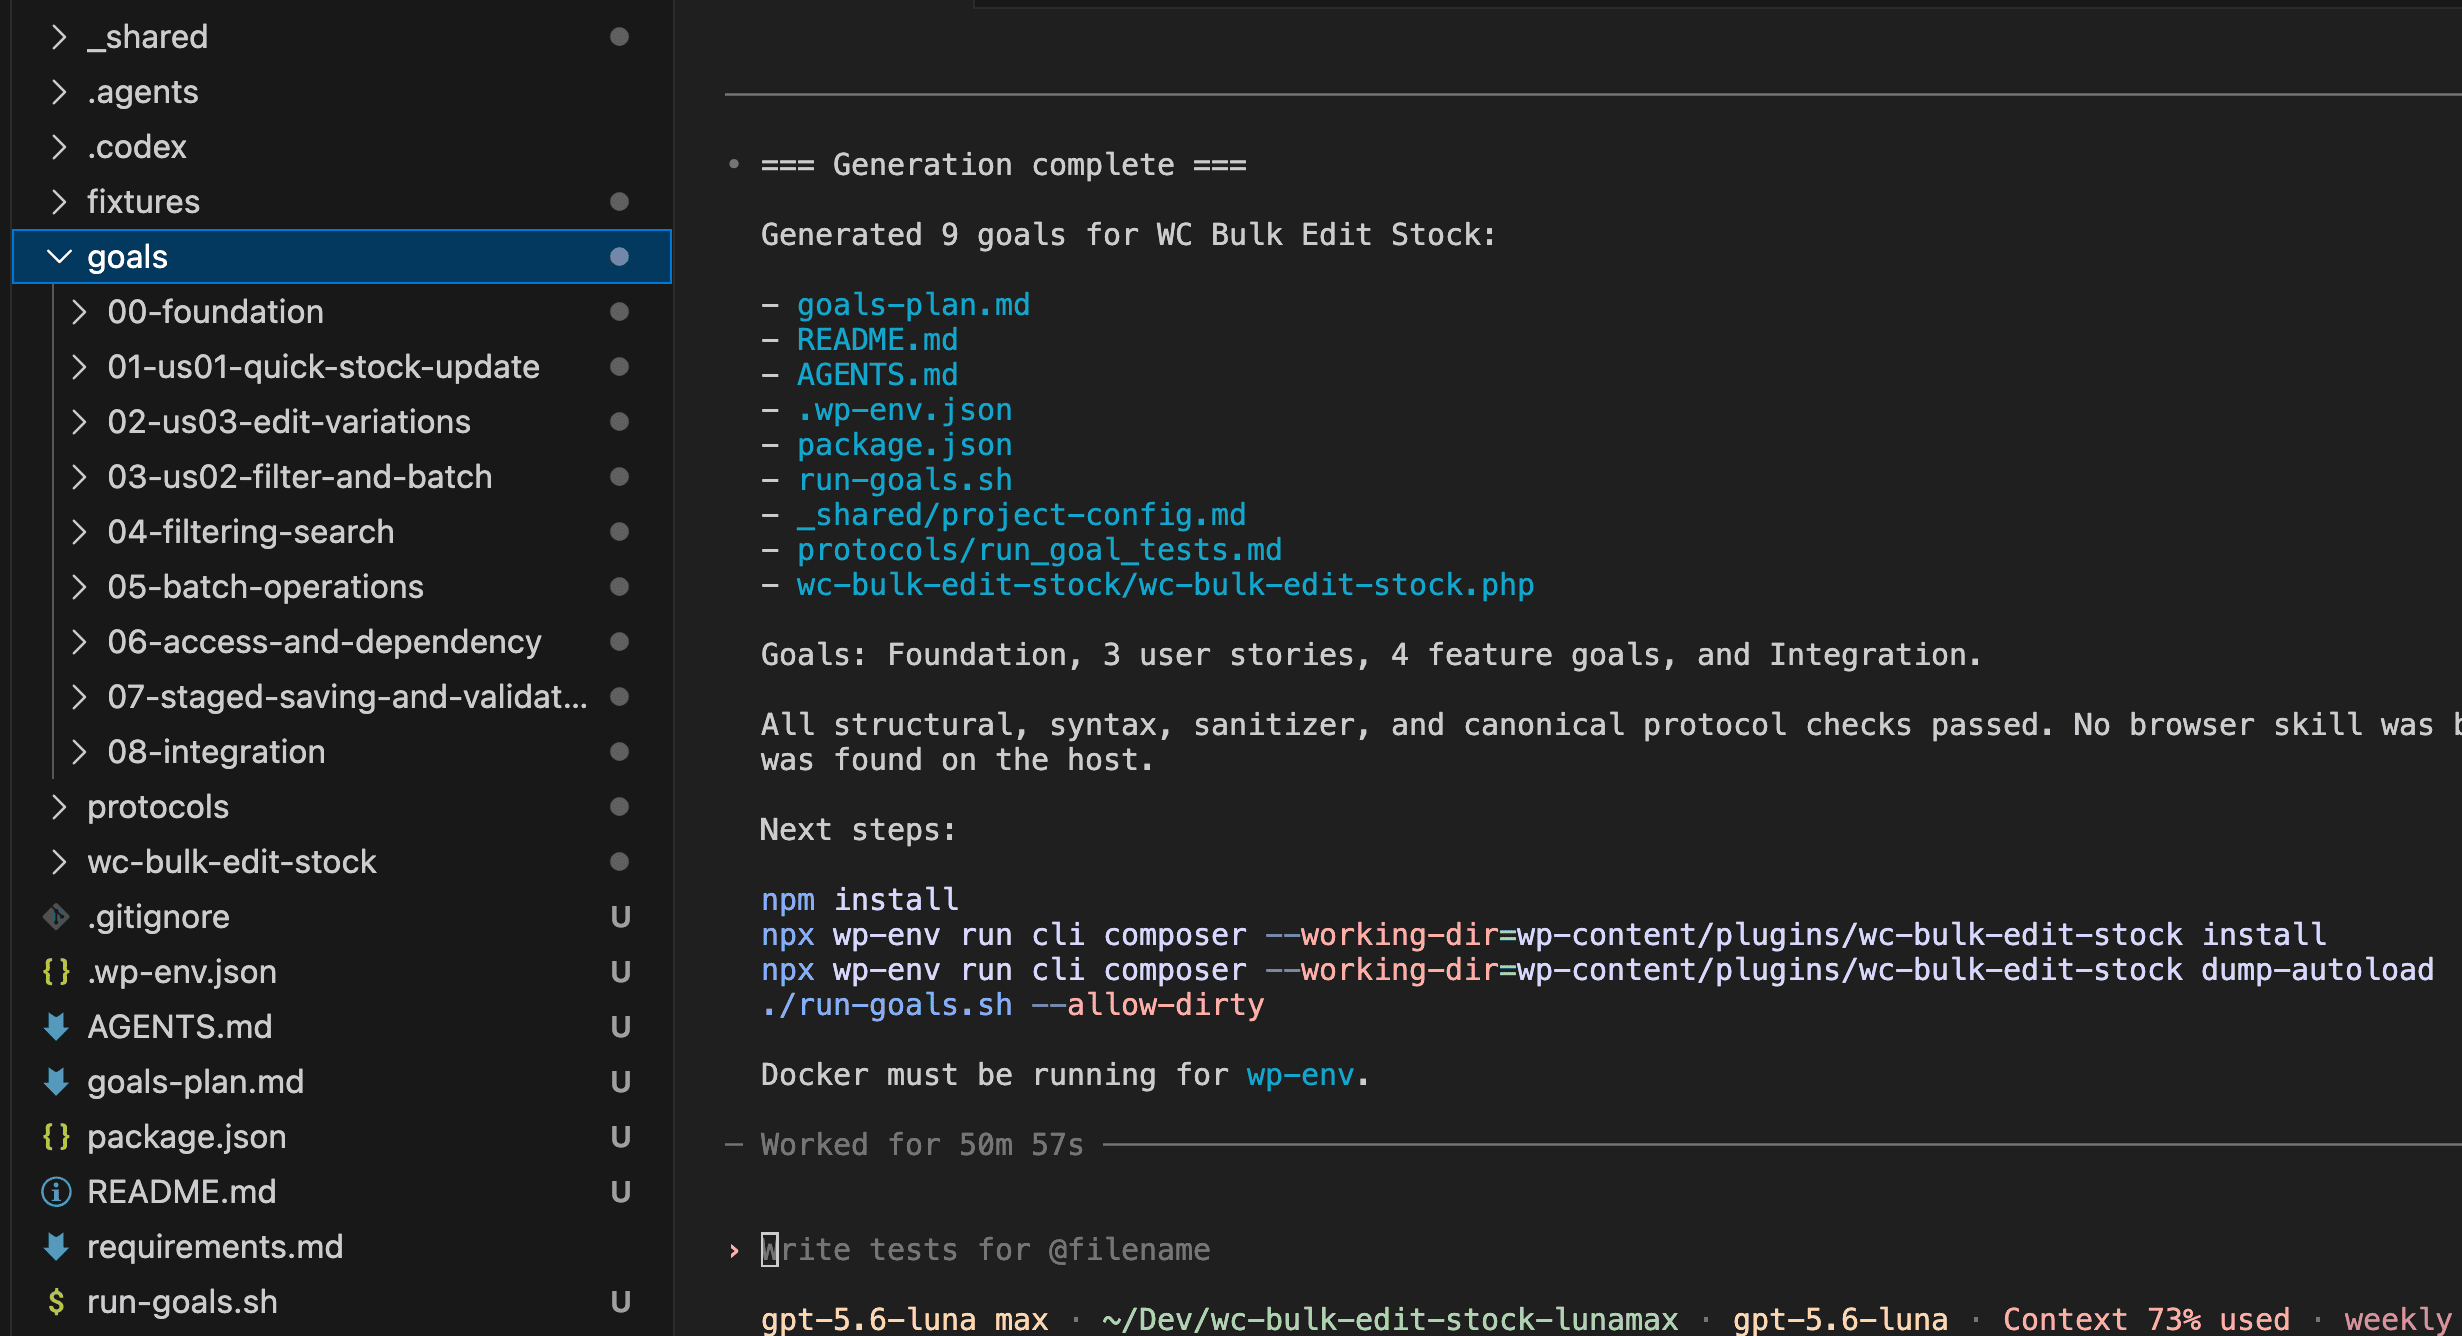The width and height of the screenshot is (2462, 1336).
Task: Click the wp-env link in Docker note
Action: 1300,1075
